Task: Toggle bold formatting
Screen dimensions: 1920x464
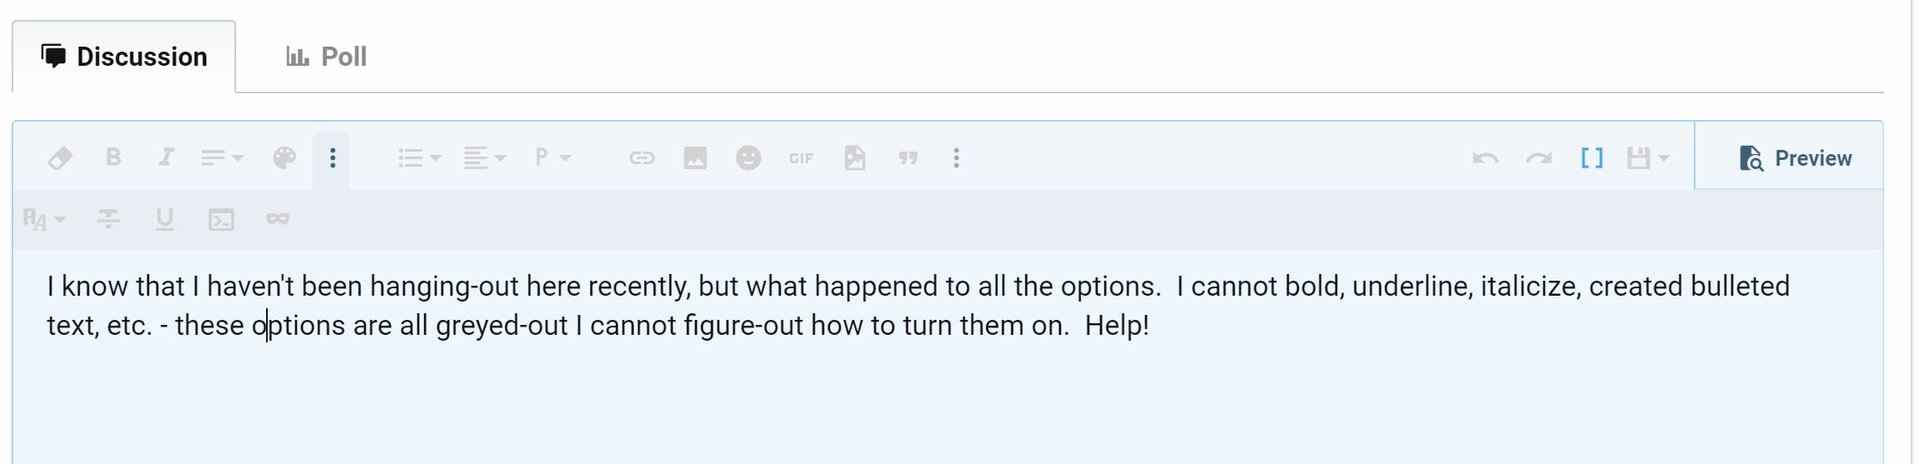Action: click(x=113, y=158)
